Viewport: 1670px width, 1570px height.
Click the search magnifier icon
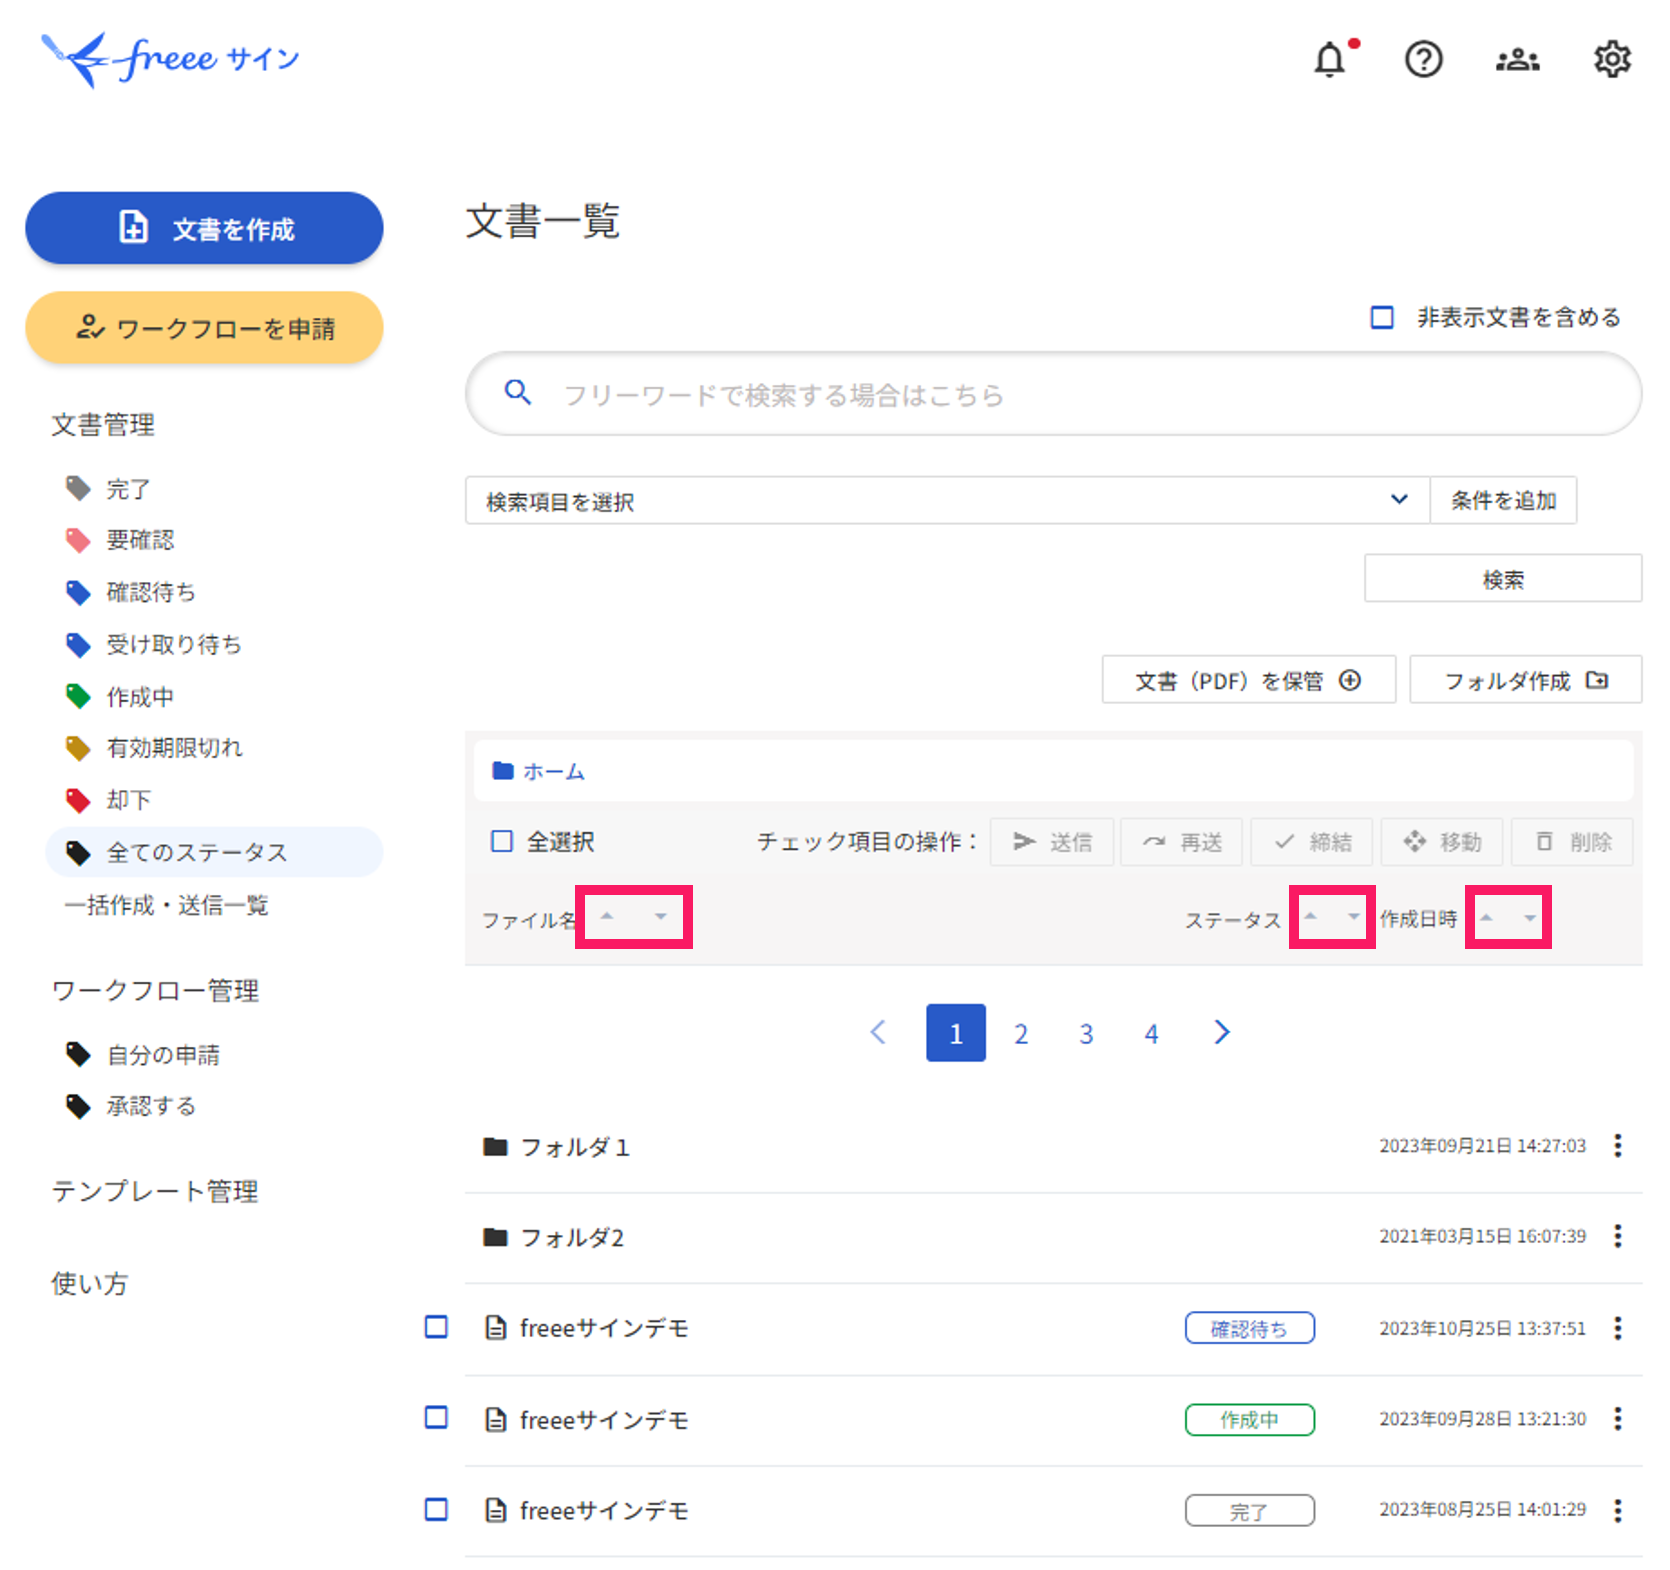coord(517,392)
